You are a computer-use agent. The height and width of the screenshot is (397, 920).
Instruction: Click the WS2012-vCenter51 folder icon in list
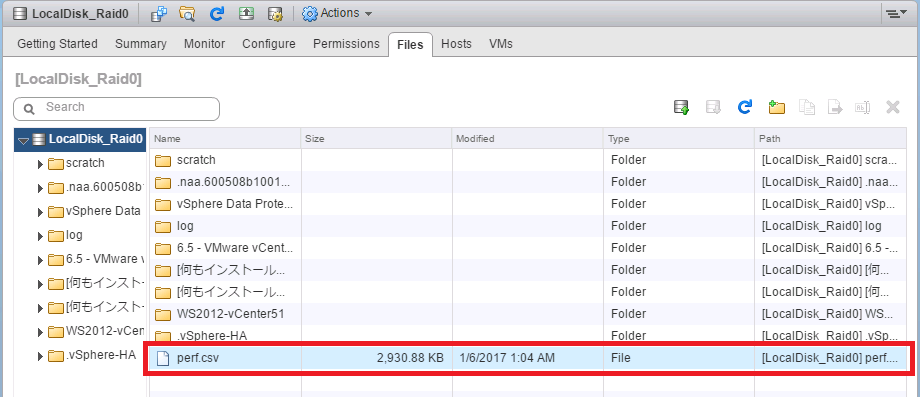pyautogui.click(x=163, y=314)
